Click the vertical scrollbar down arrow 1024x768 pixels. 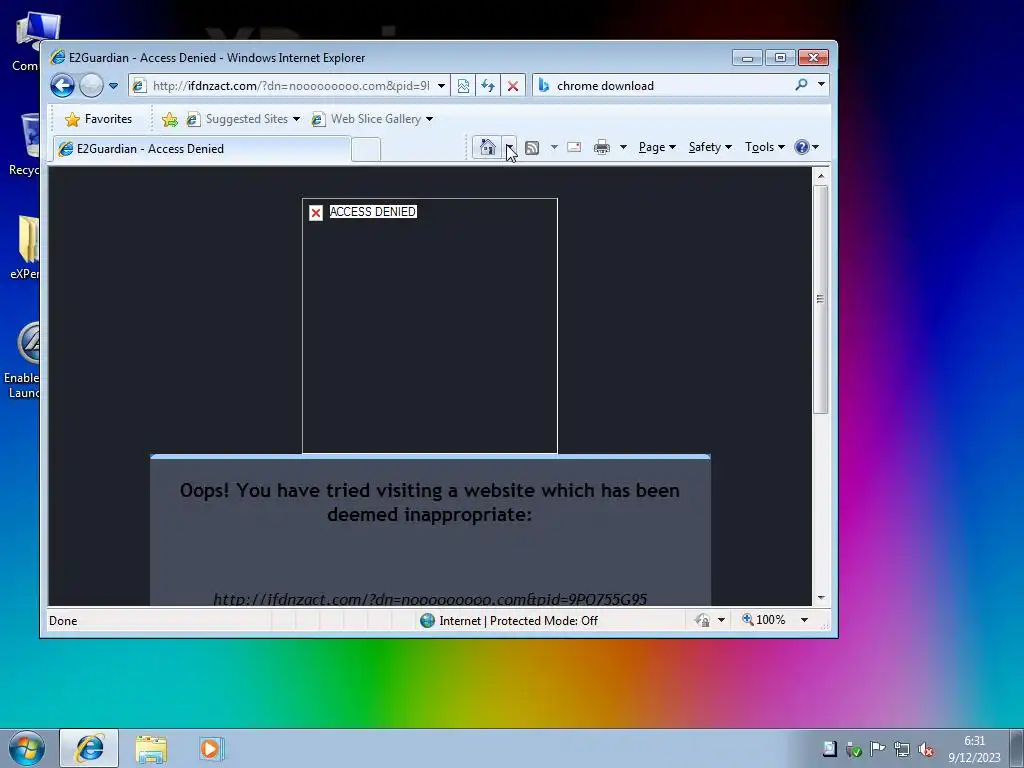[x=821, y=598]
